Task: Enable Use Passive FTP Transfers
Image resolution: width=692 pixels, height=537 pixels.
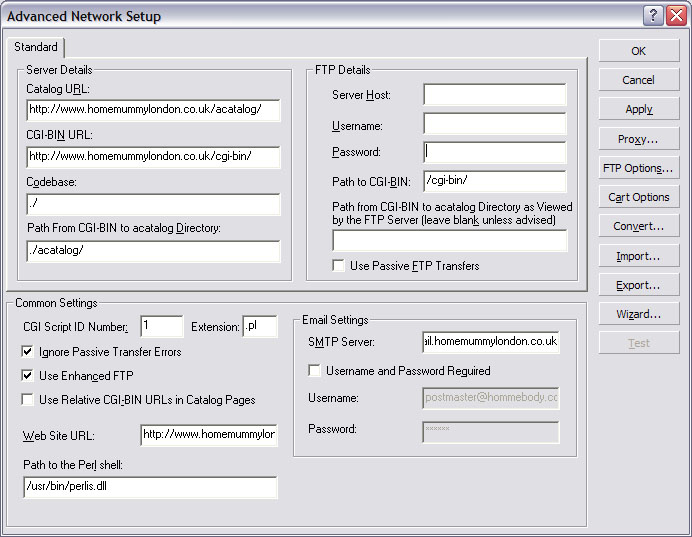Action: [x=340, y=266]
